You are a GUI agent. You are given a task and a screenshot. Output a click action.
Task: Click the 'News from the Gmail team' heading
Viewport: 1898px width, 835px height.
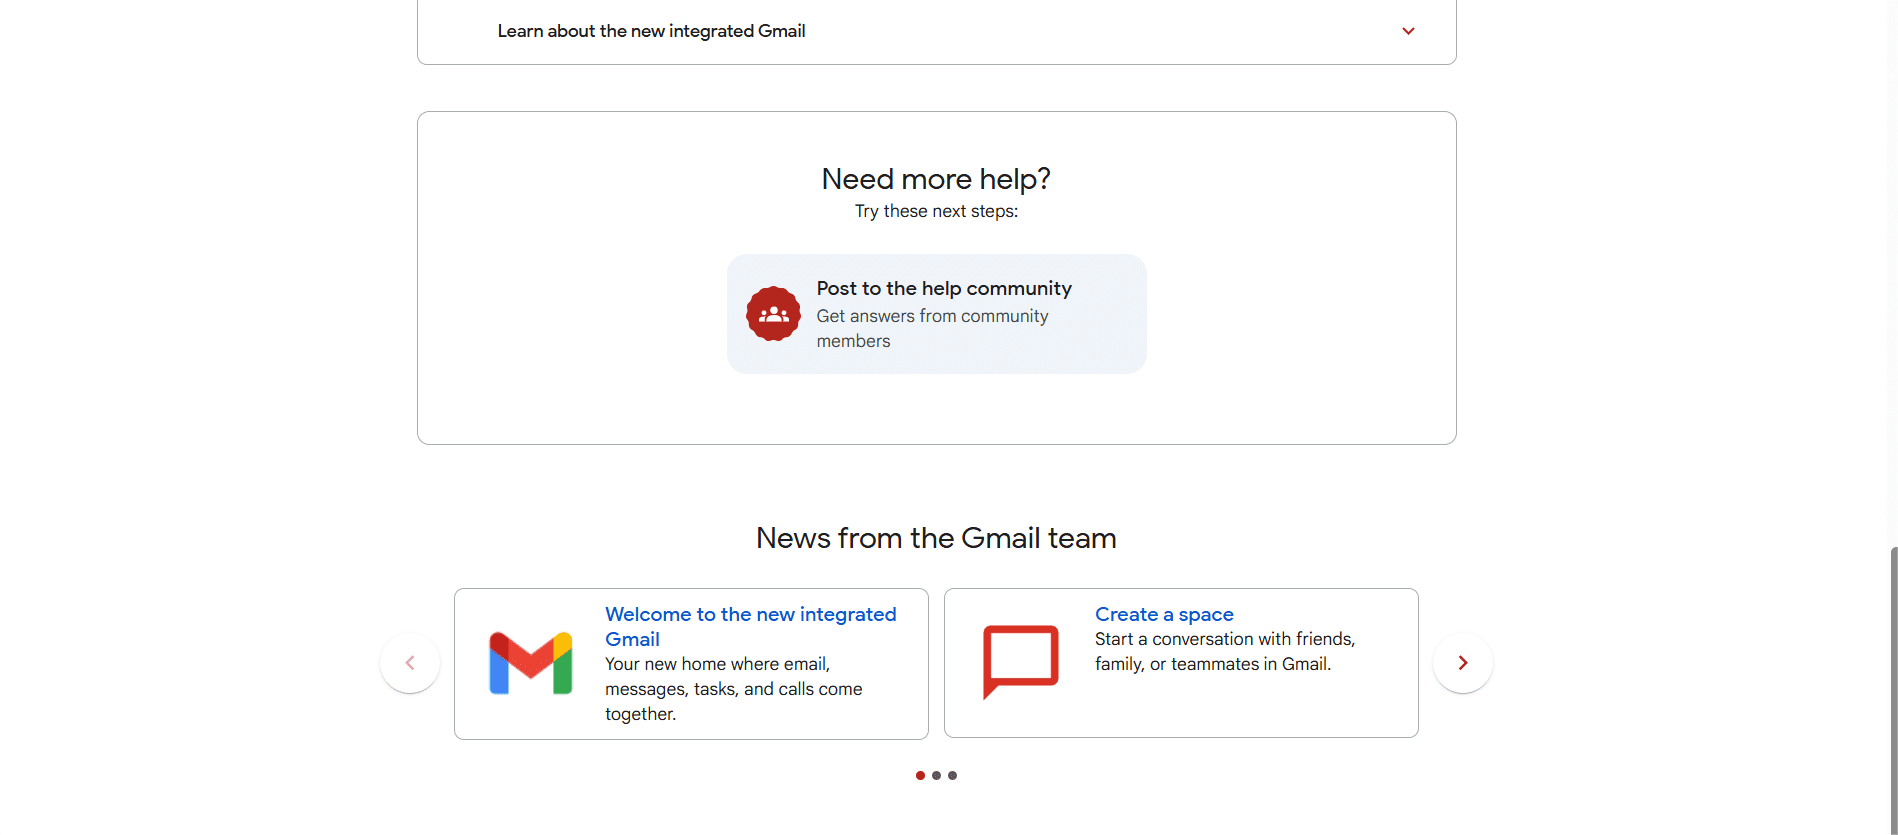click(x=936, y=538)
